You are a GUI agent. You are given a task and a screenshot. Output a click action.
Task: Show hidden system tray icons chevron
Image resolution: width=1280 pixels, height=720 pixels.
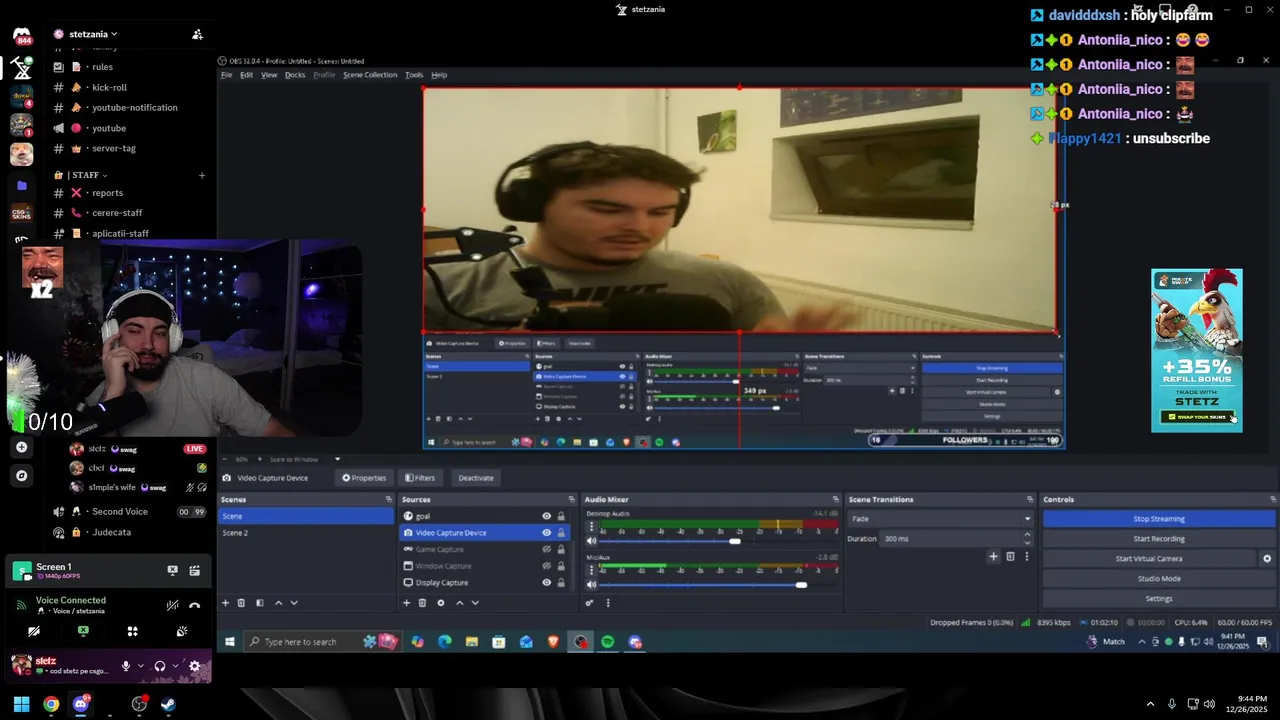point(1150,704)
